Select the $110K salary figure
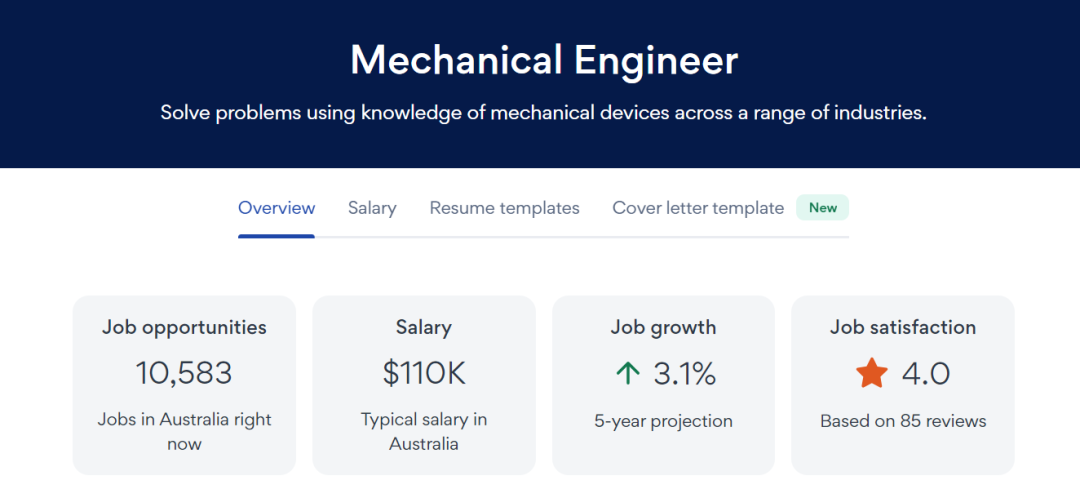Viewport: 1080px width, 498px height. point(424,373)
